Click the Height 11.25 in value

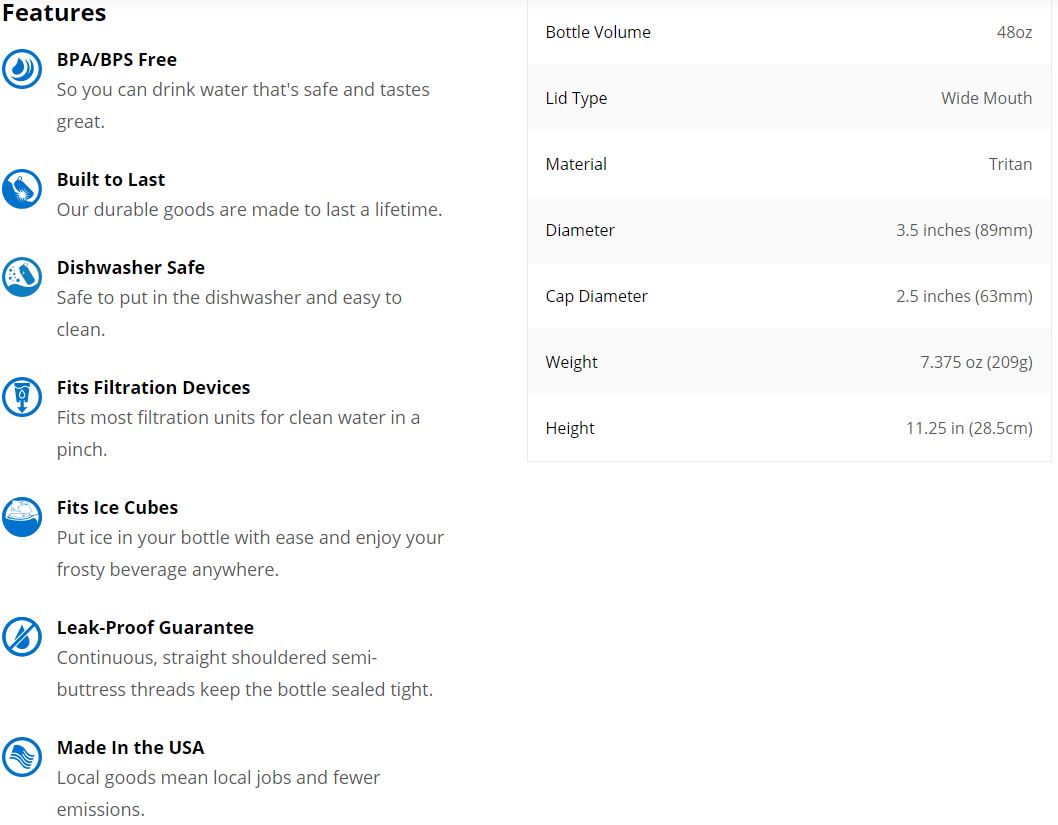pos(969,428)
